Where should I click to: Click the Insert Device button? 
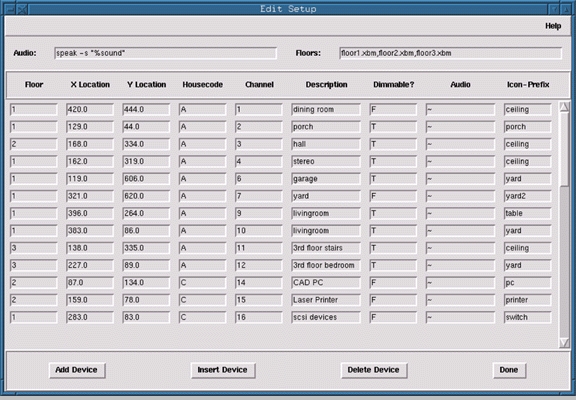pos(223,370)
